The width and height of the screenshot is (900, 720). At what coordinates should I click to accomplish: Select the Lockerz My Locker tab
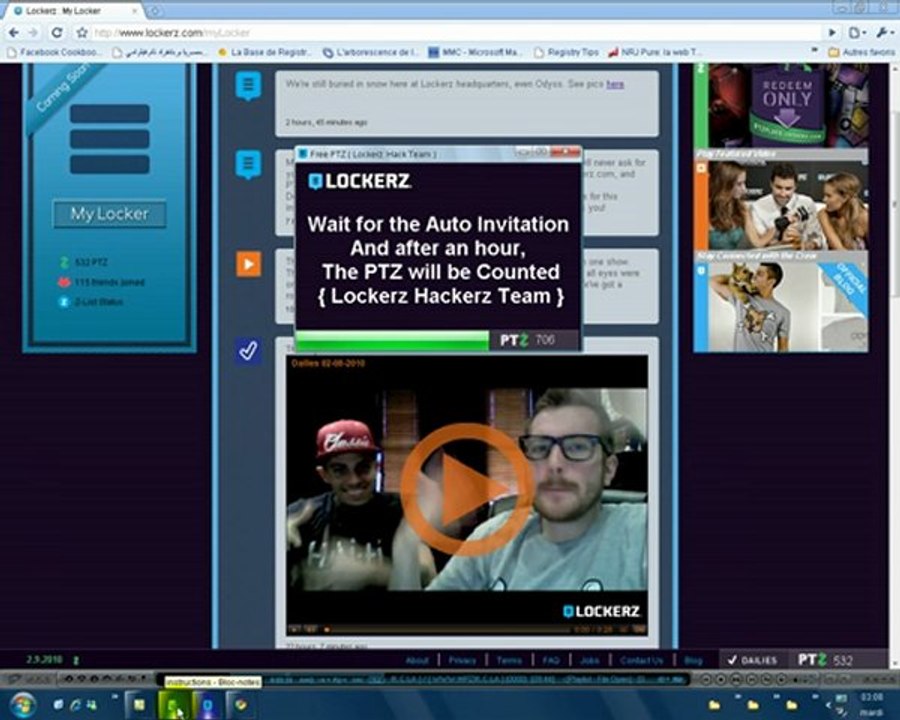(70, 11)
